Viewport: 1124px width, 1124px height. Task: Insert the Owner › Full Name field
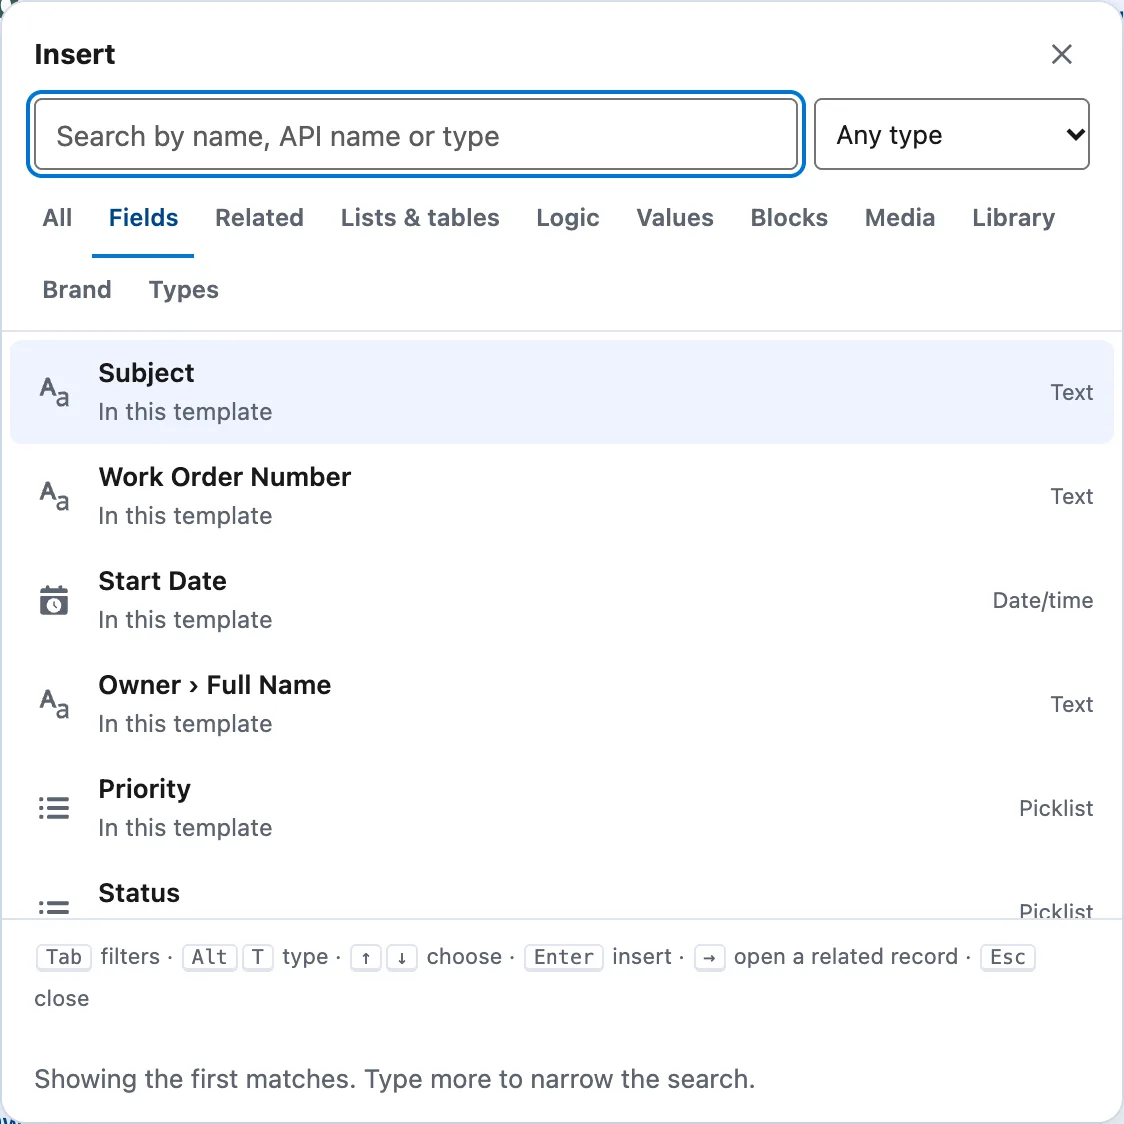tap(561, 704)
